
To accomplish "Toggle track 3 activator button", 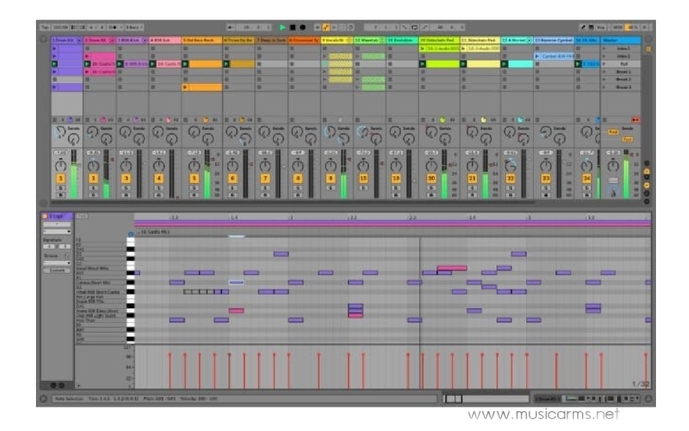I will click(126, 178).
